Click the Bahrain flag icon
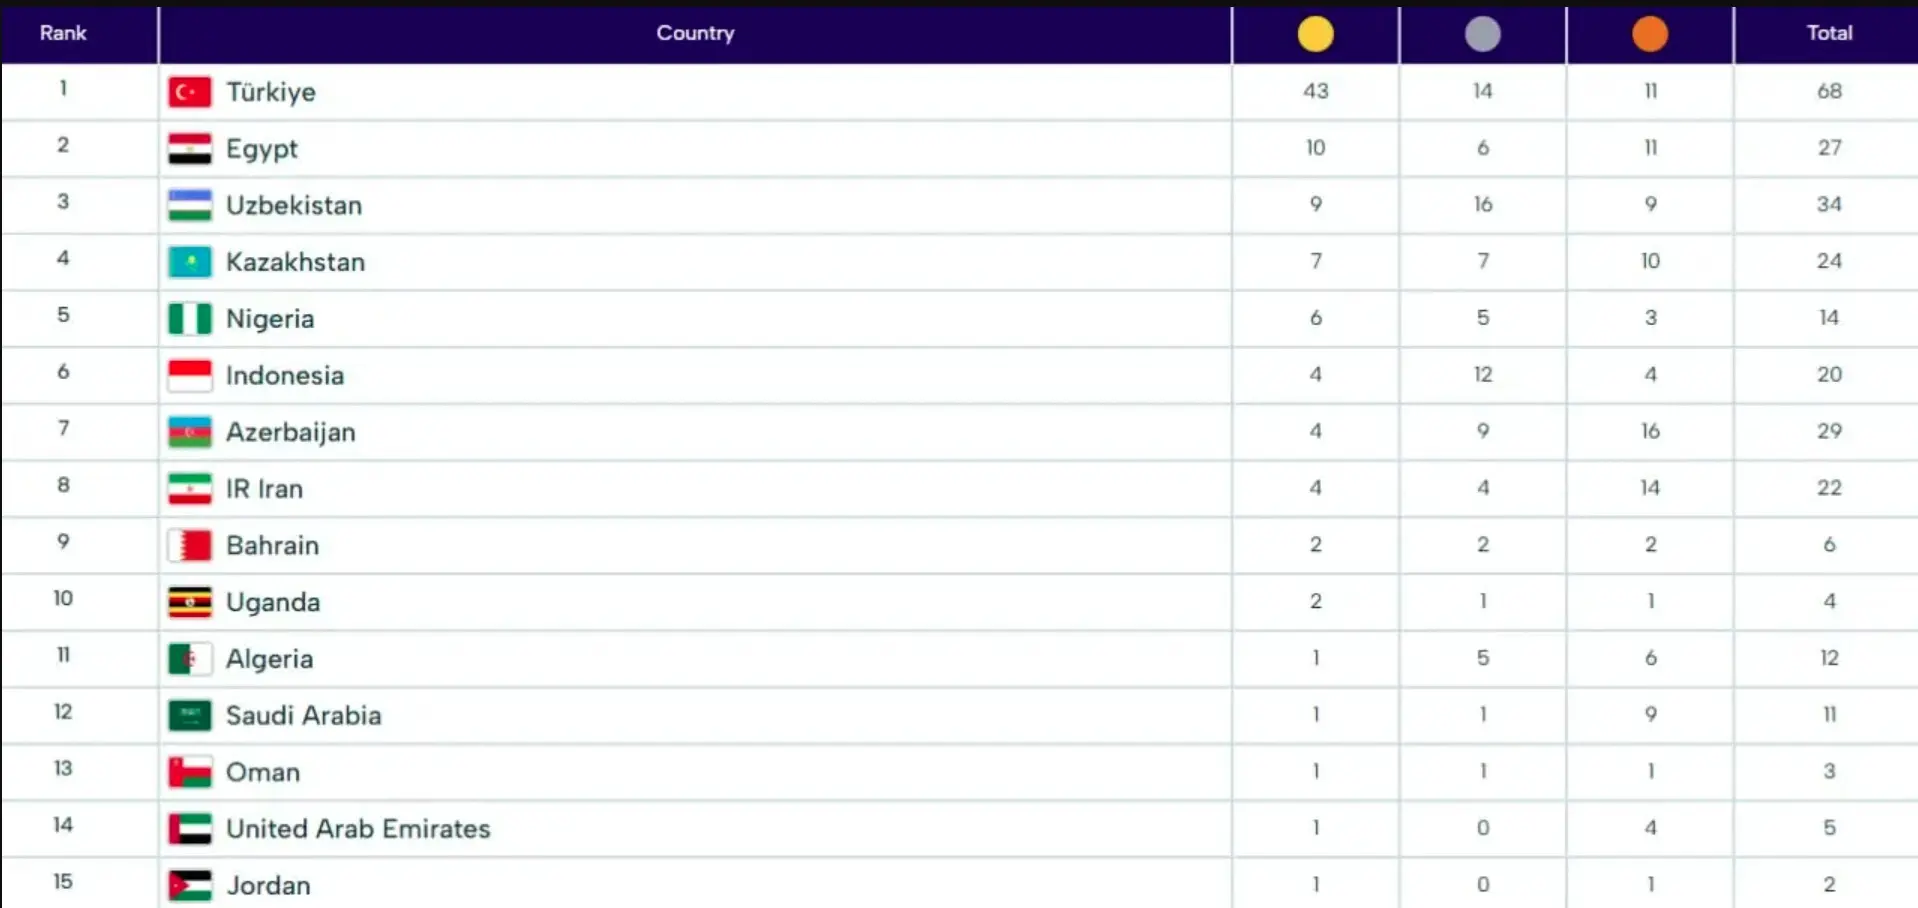The image size is (1918, 908). coord(189,545)
